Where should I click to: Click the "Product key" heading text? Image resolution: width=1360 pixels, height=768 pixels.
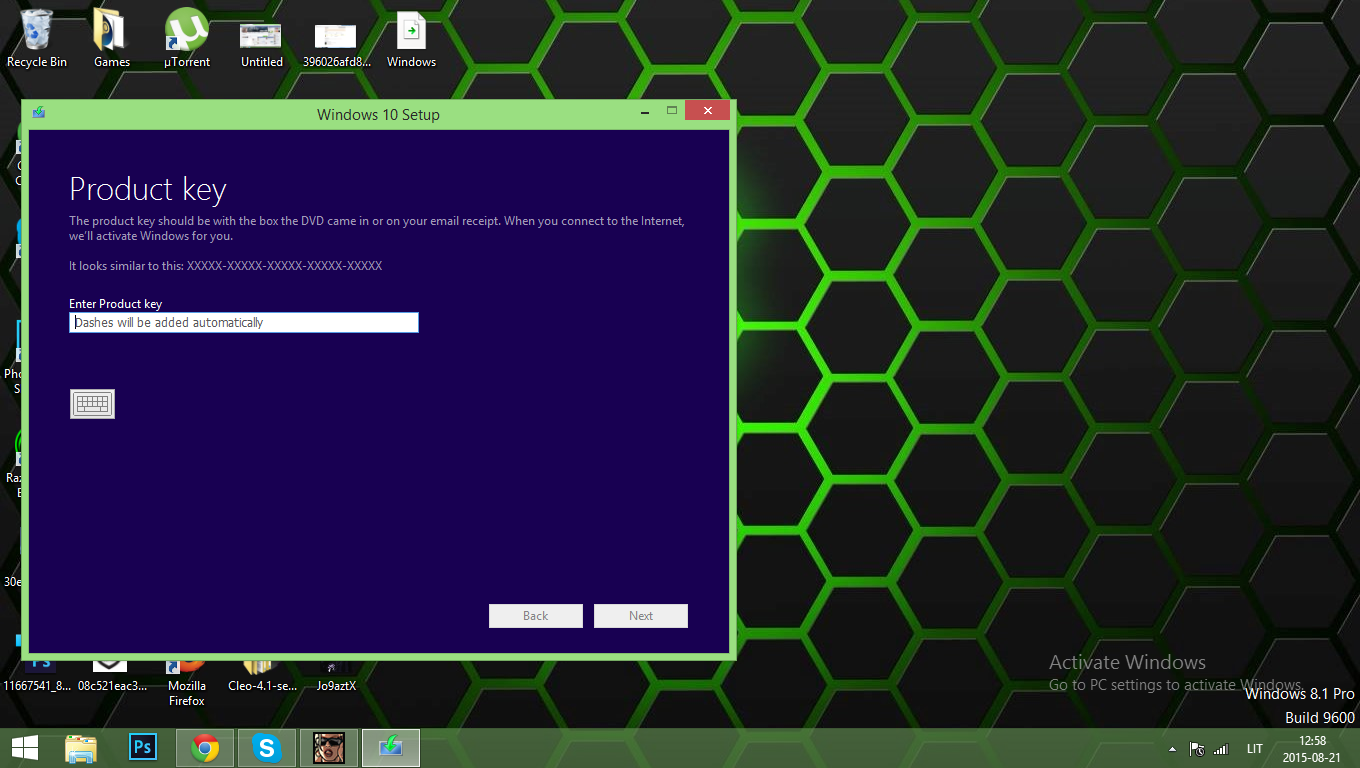tap(148, 189)
